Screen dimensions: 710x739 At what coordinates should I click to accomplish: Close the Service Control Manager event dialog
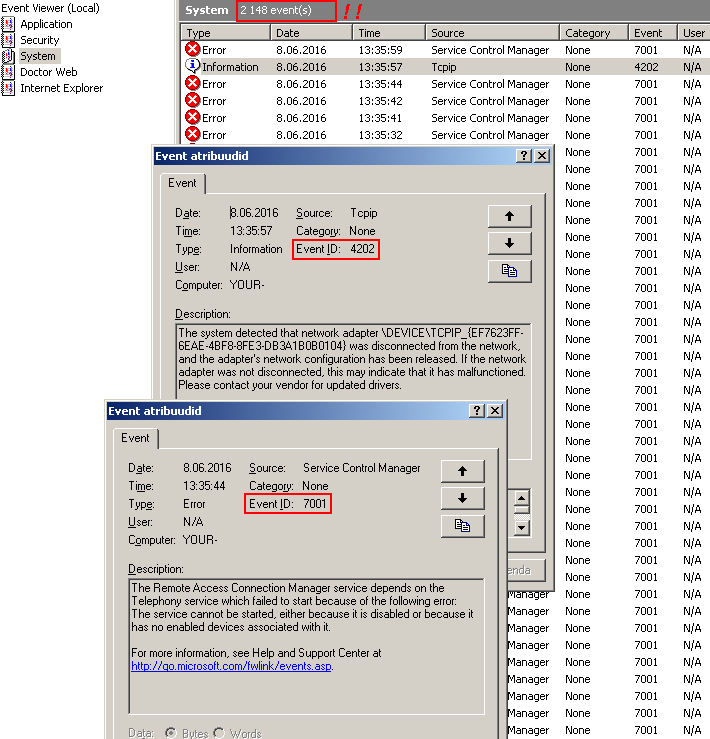(x=495, y=411)
